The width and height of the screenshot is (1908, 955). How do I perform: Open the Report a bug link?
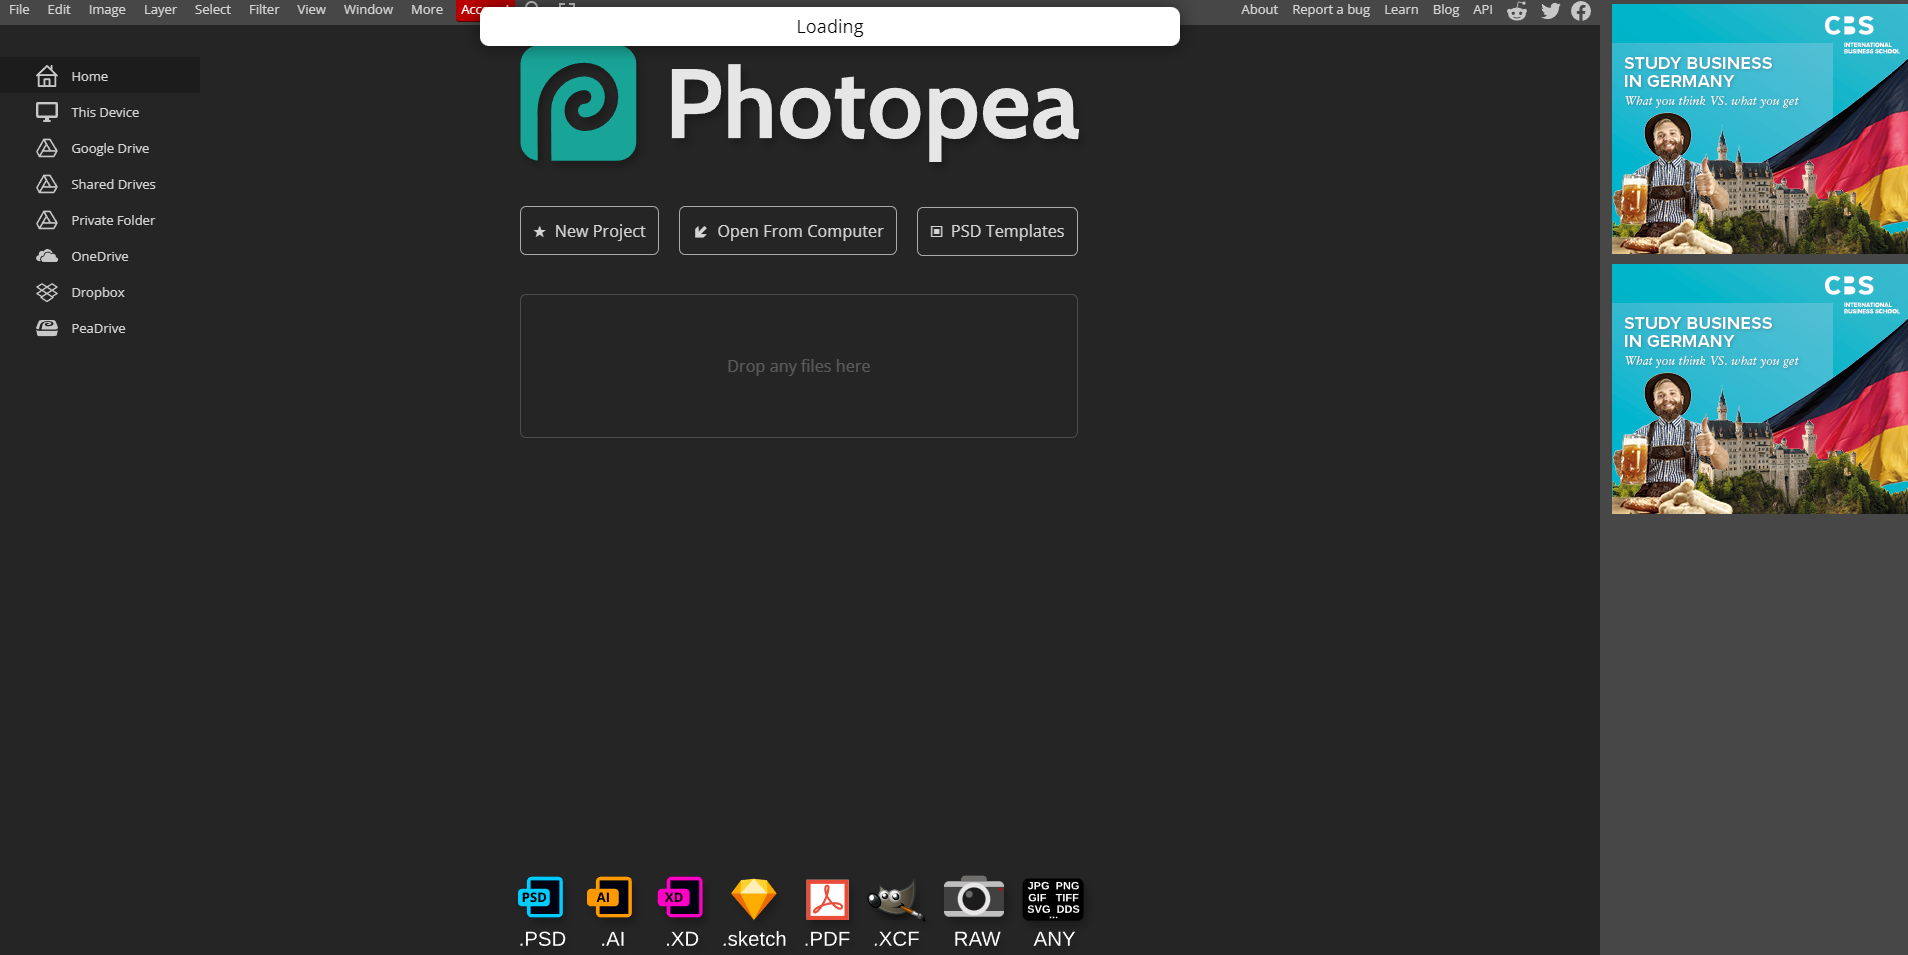1330,9
